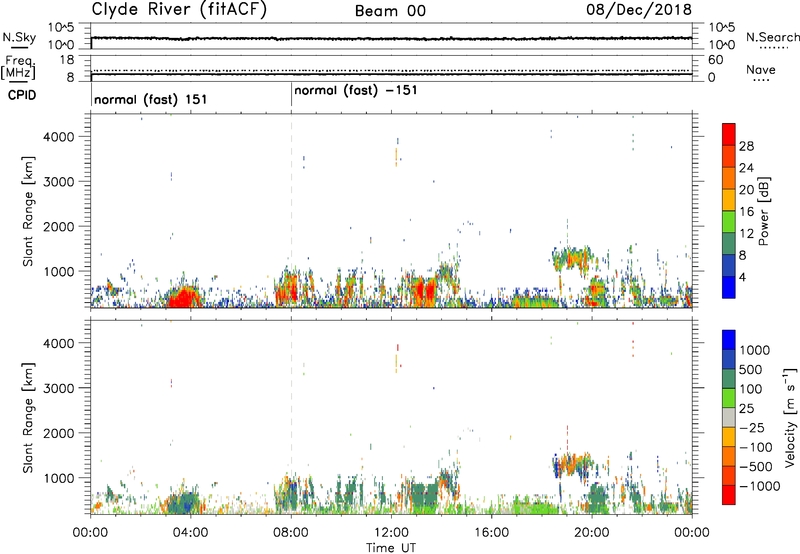Image resolution: width=800 pixels, height=554 pixels.
Task: Click the 'Time UT' axis label
Action: [391, 547]
